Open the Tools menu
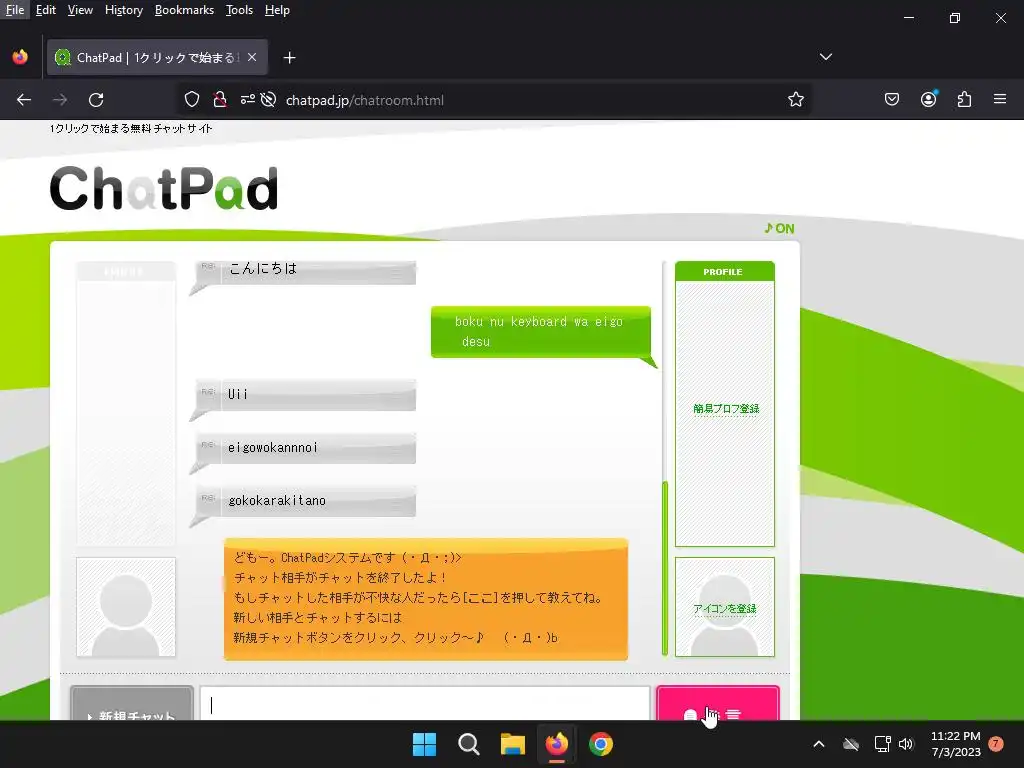1024x768 pixels. pos(239,10)
